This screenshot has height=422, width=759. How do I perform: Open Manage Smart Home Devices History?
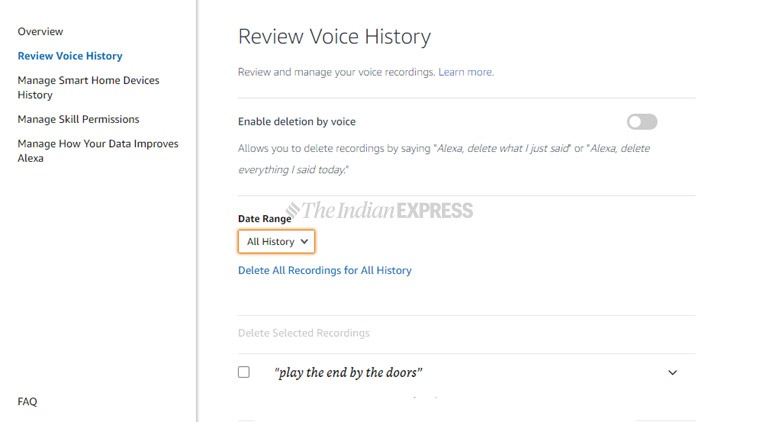tap(88, 88)
